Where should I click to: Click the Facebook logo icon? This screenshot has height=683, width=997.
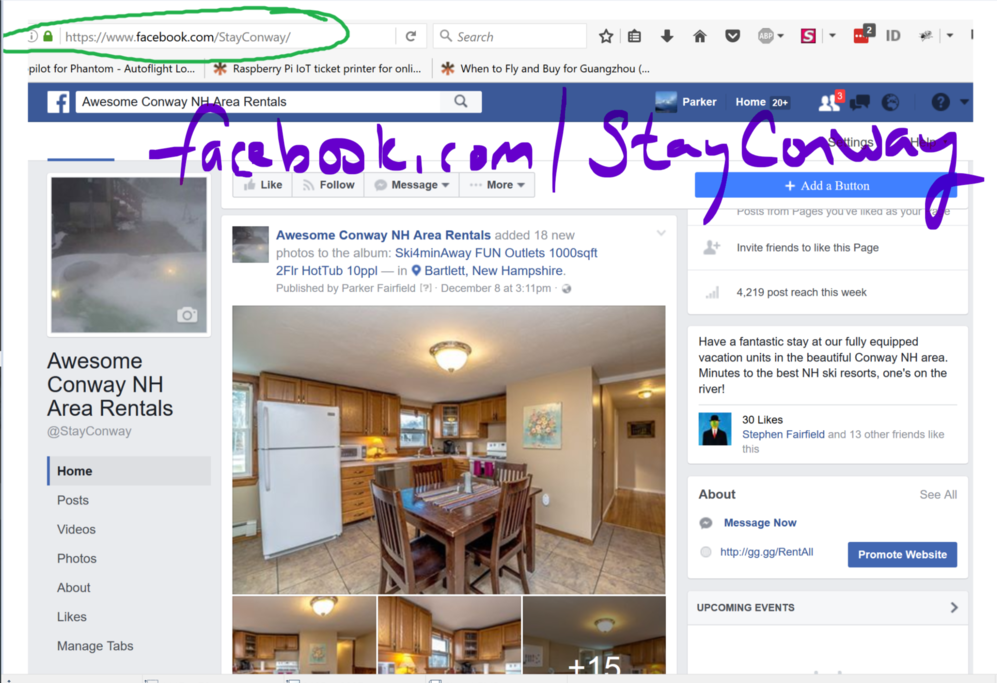tap(58, 102)
